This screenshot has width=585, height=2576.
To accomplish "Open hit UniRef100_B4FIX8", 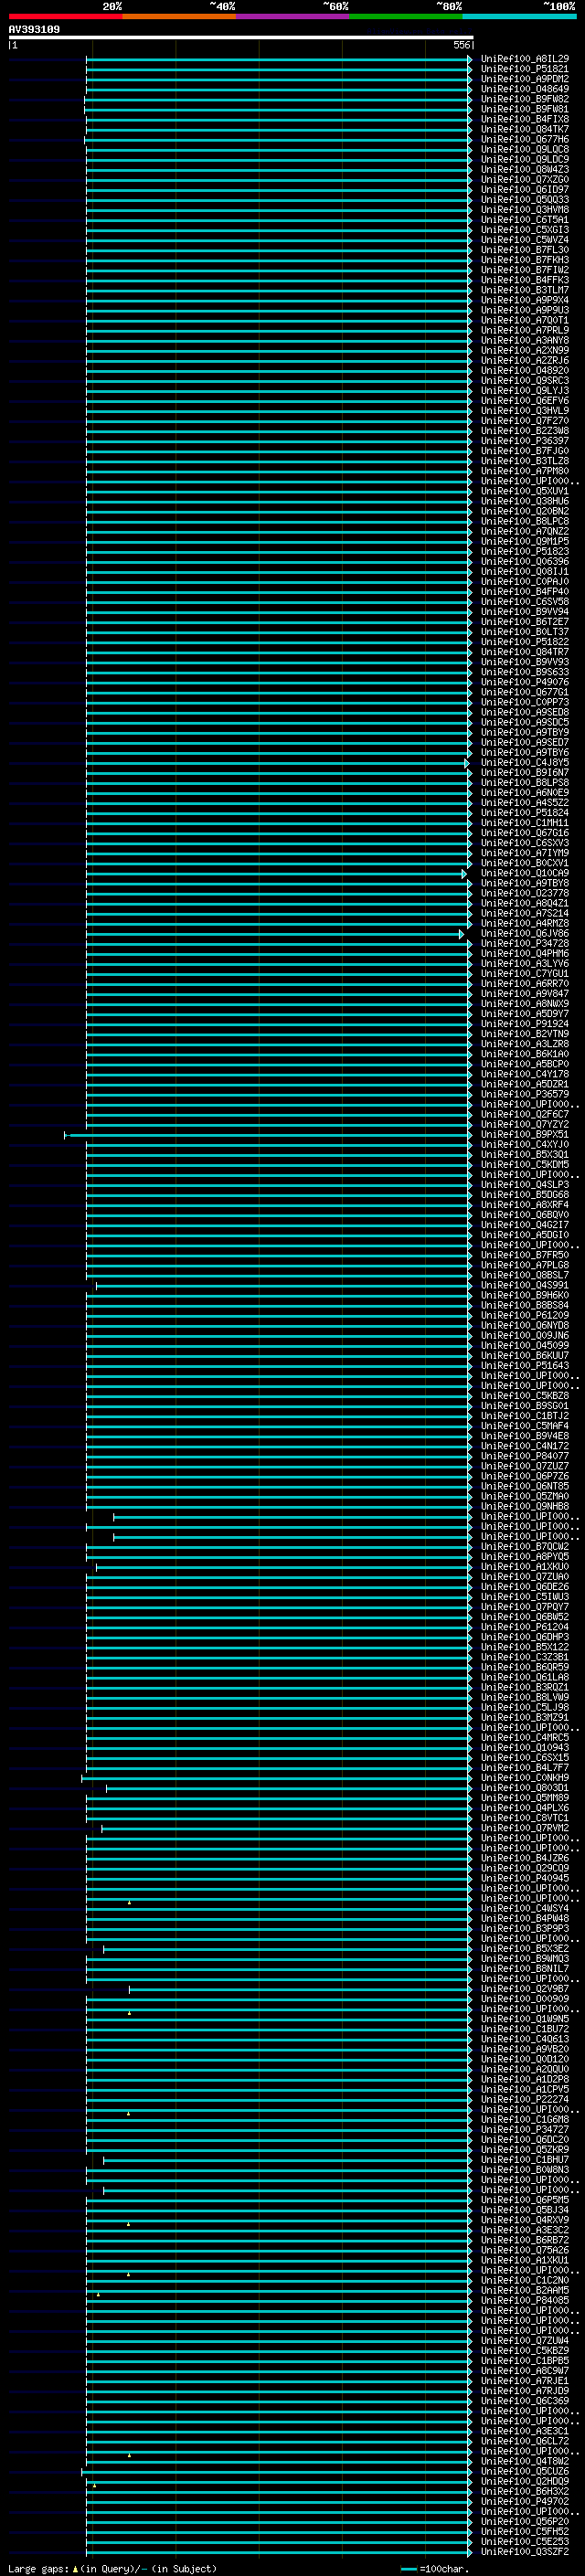I will click(524, 119).
